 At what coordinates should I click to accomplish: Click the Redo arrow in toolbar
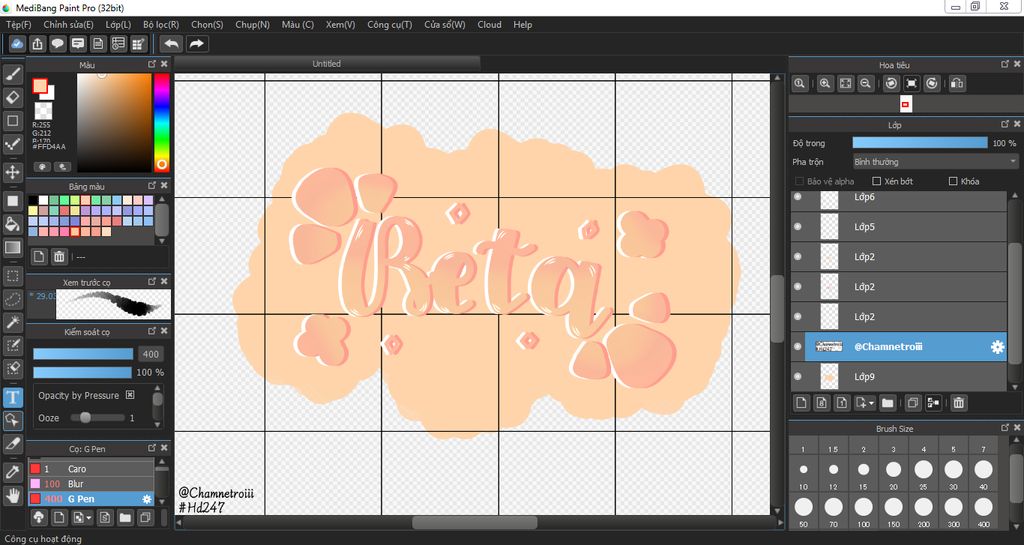tap(196, 44)
